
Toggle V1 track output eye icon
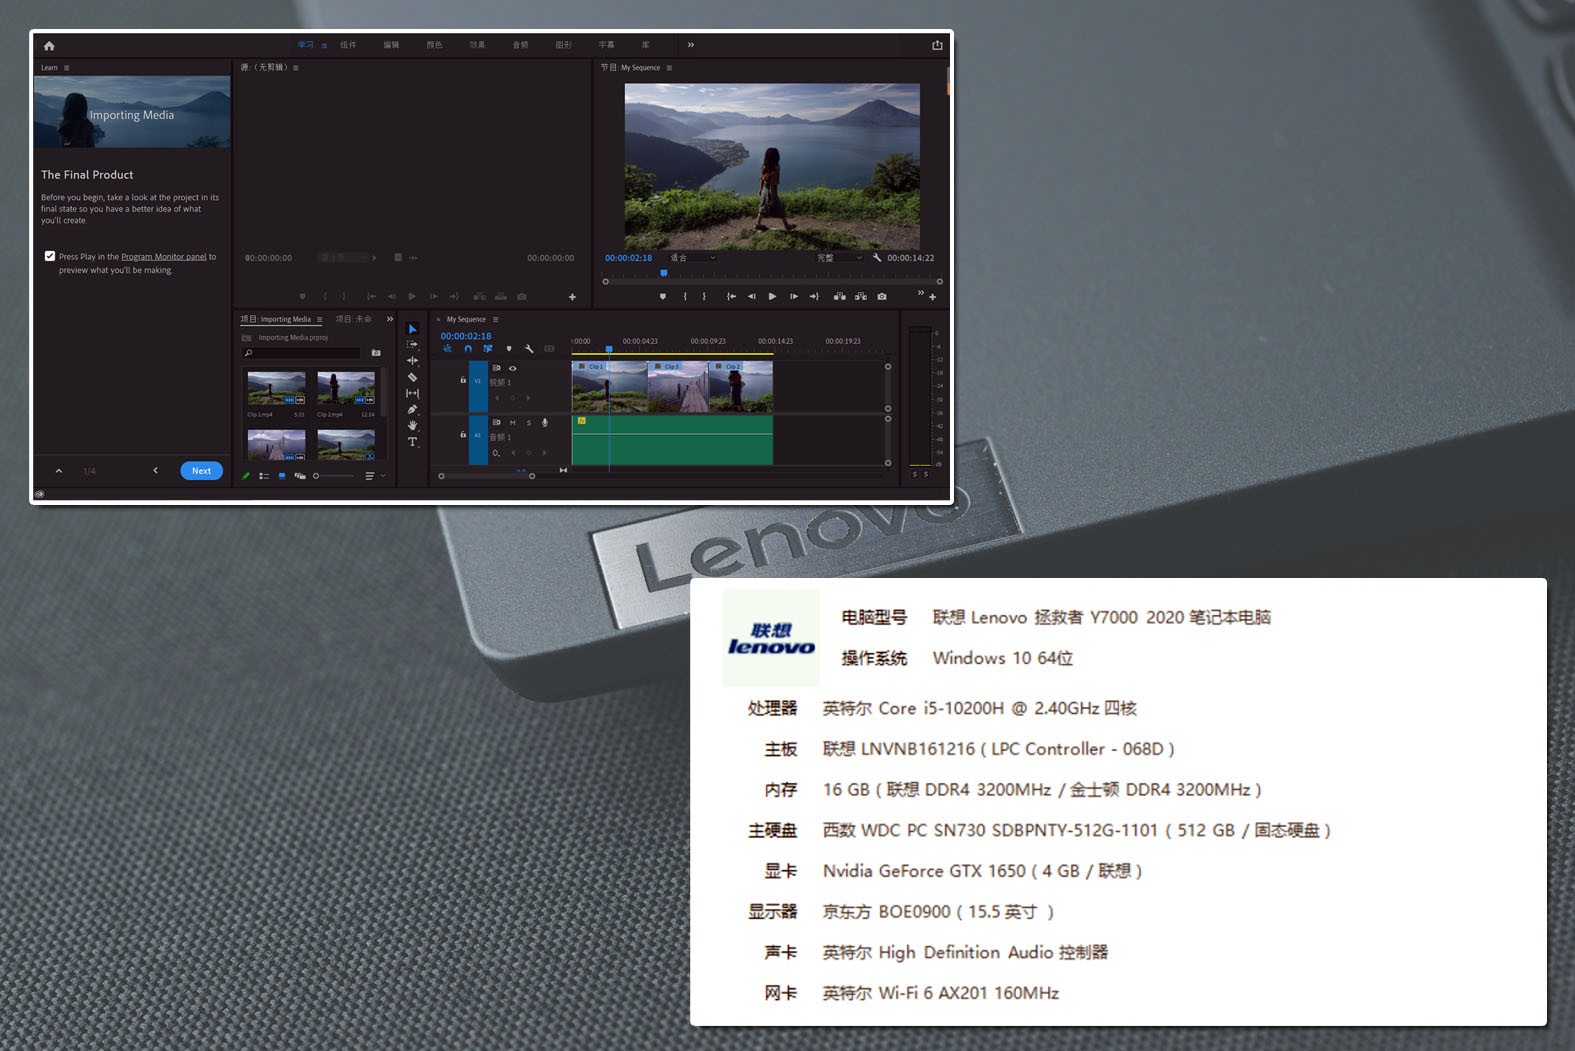point(513,368)
